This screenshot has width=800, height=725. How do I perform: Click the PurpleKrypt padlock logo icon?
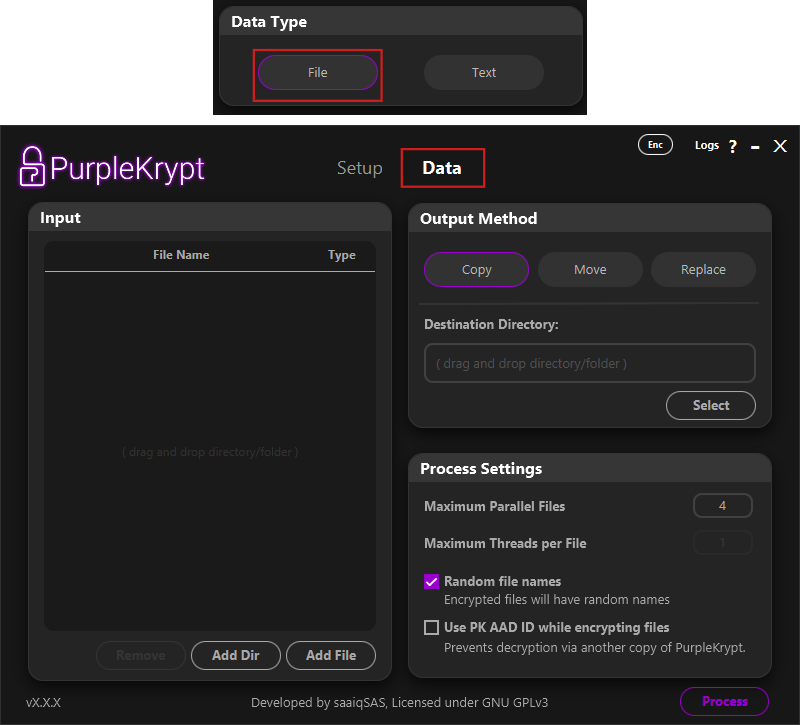coord(33,166)
